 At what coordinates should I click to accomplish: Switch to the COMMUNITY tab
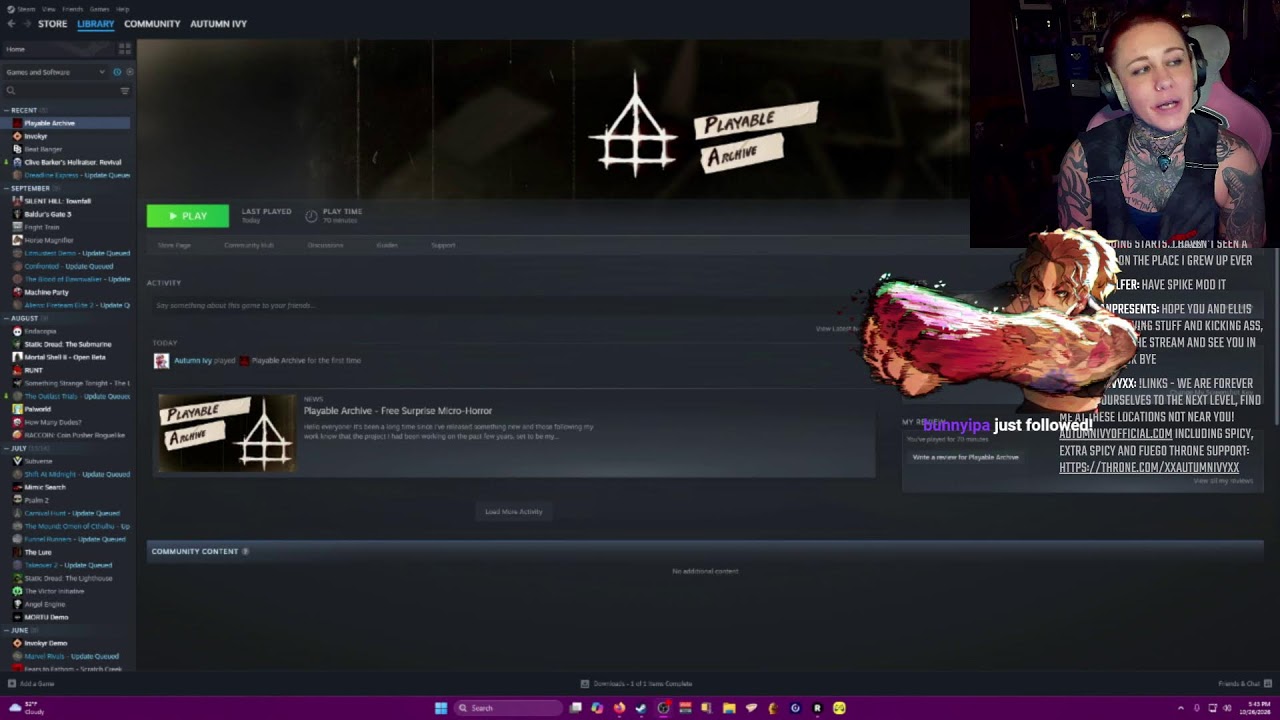coord(152,23)
